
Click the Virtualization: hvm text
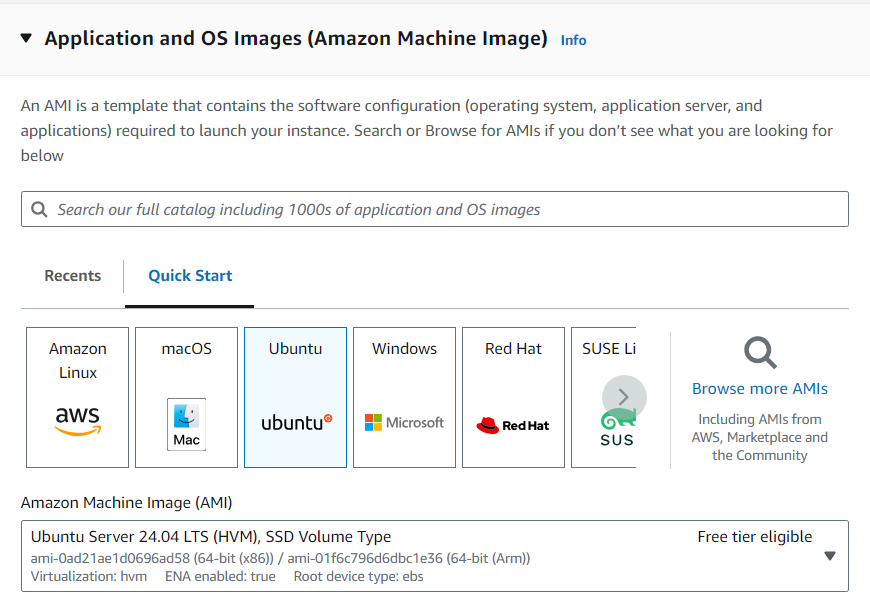coord(89,576)
